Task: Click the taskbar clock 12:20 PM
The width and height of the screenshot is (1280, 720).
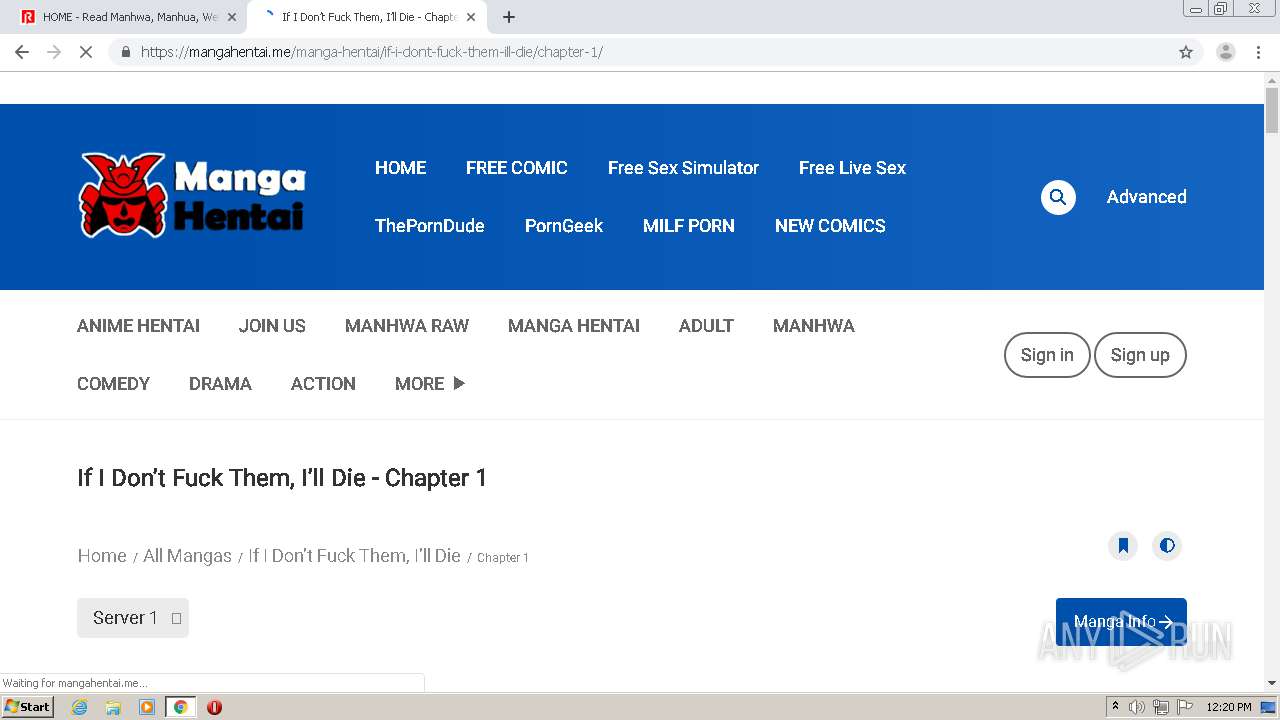Action: pyautogui.click(x=1228, y=707)
